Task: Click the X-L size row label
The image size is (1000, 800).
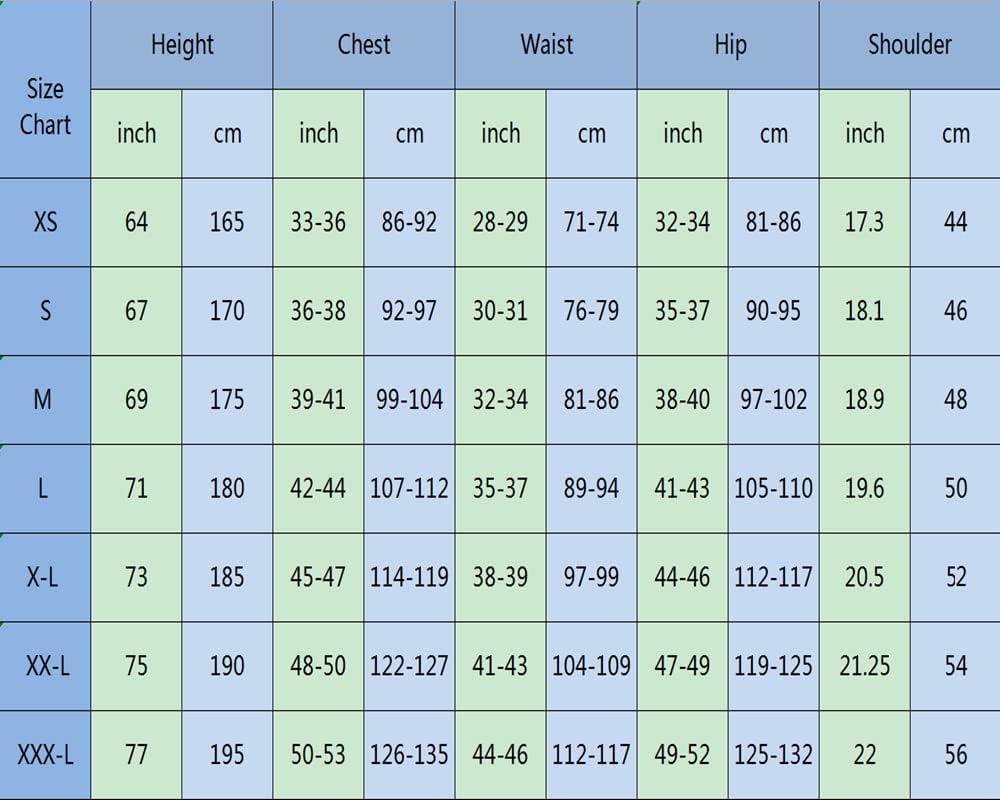Action: pyautogui.click(x=43, y=577)
